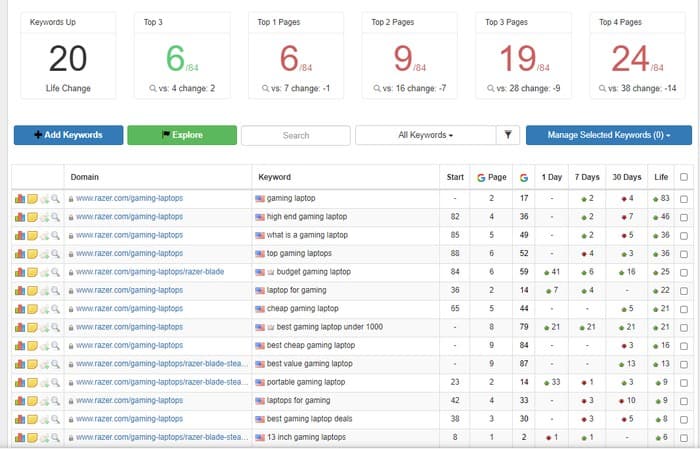Check the box for the 'gaming laptop' row
Screen dimensions: 700x449
[683, 199]
